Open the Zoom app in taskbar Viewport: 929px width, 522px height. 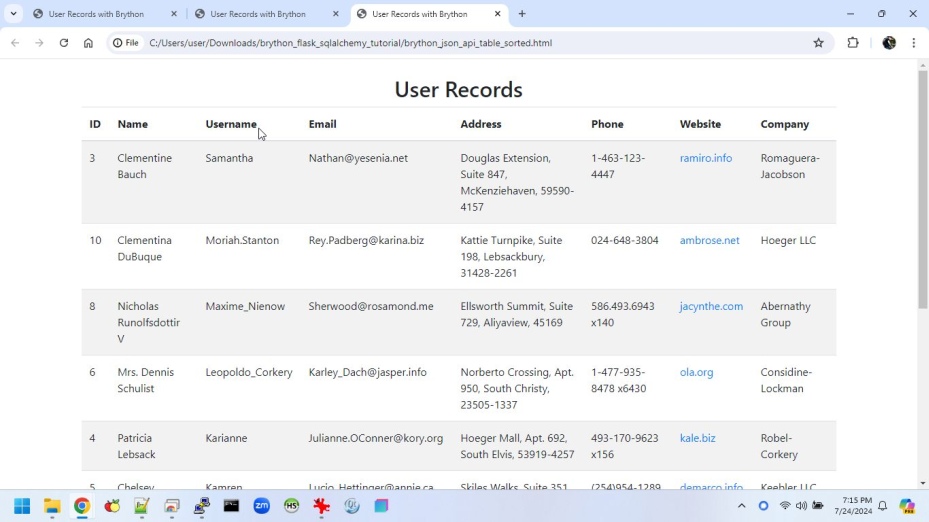[x=261, y=506]
